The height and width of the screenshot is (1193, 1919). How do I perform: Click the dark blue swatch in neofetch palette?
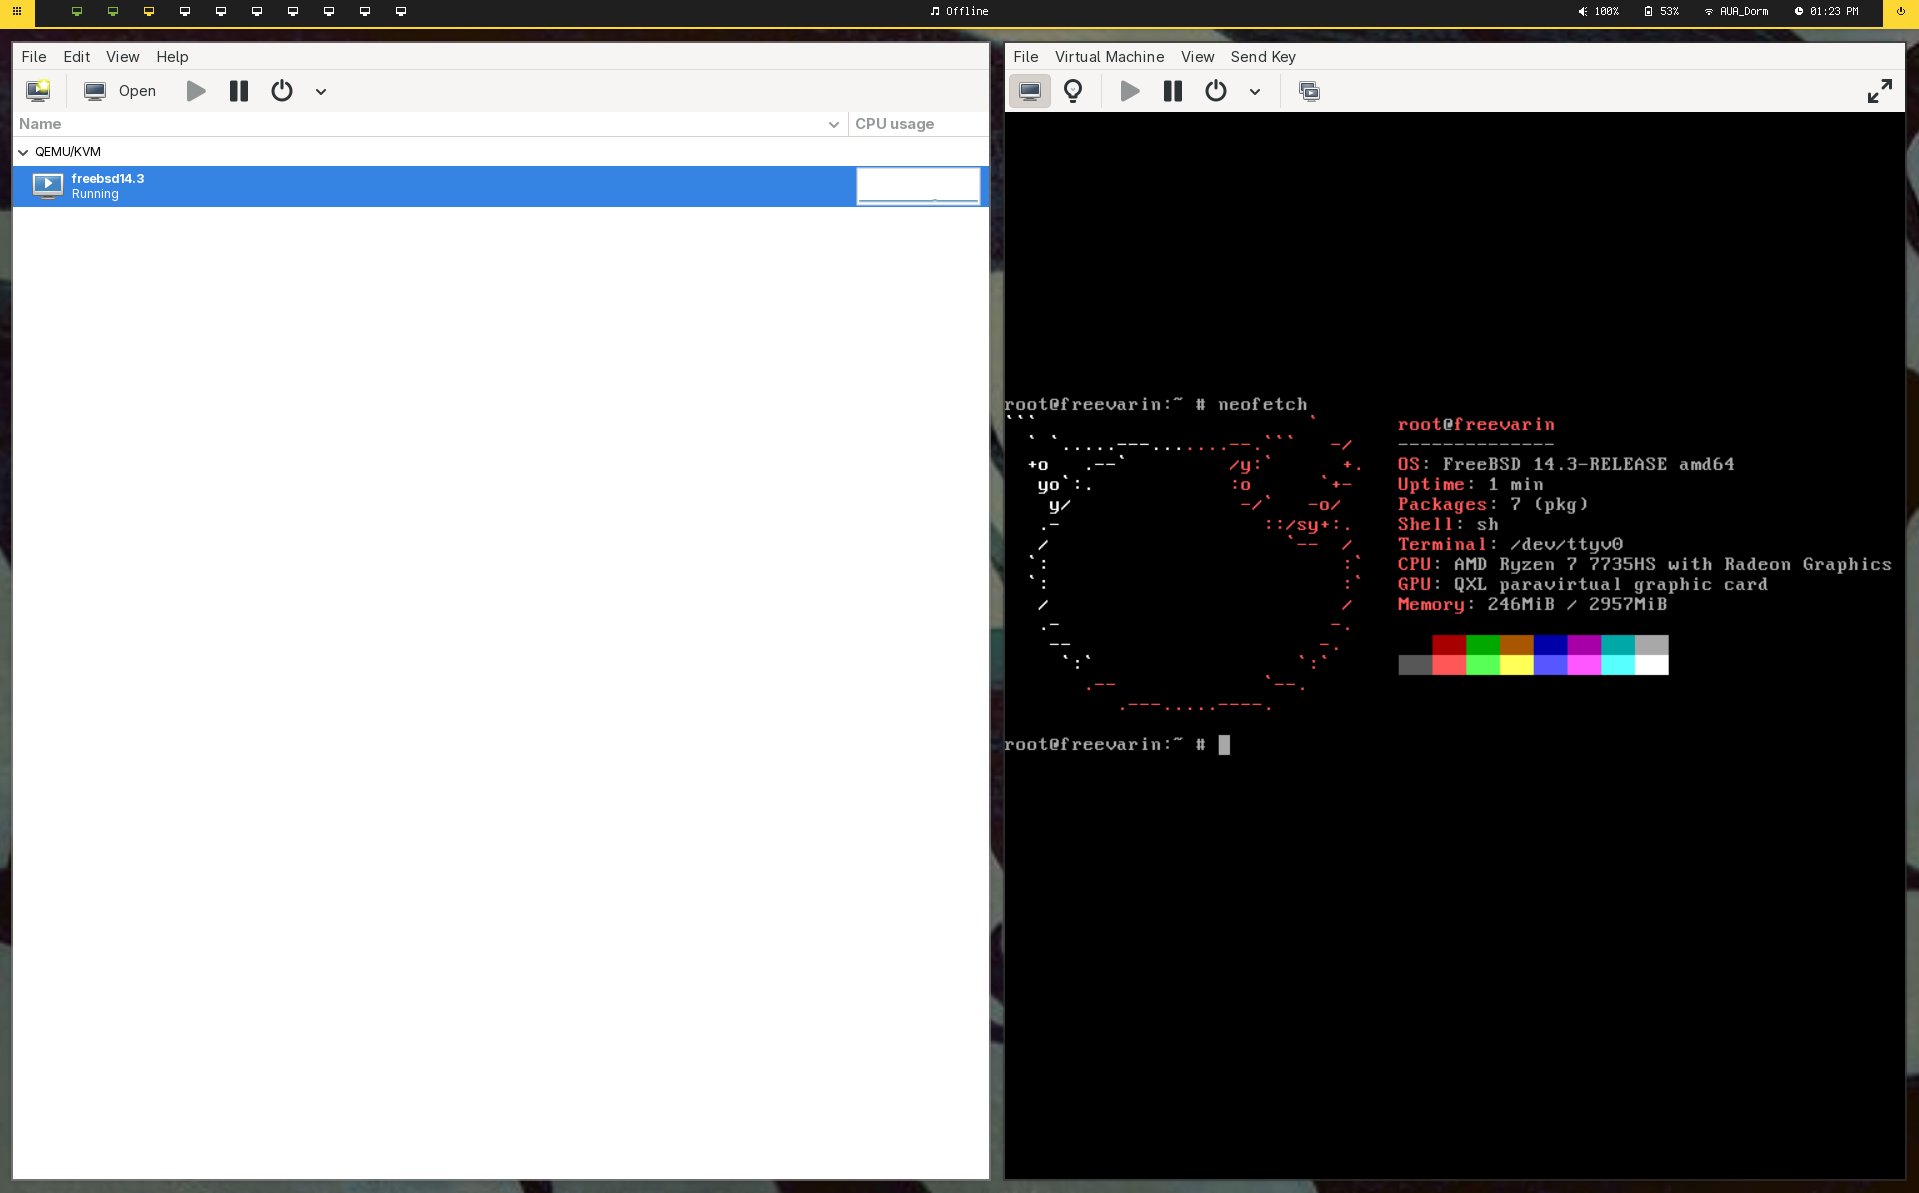[1550, 645]
